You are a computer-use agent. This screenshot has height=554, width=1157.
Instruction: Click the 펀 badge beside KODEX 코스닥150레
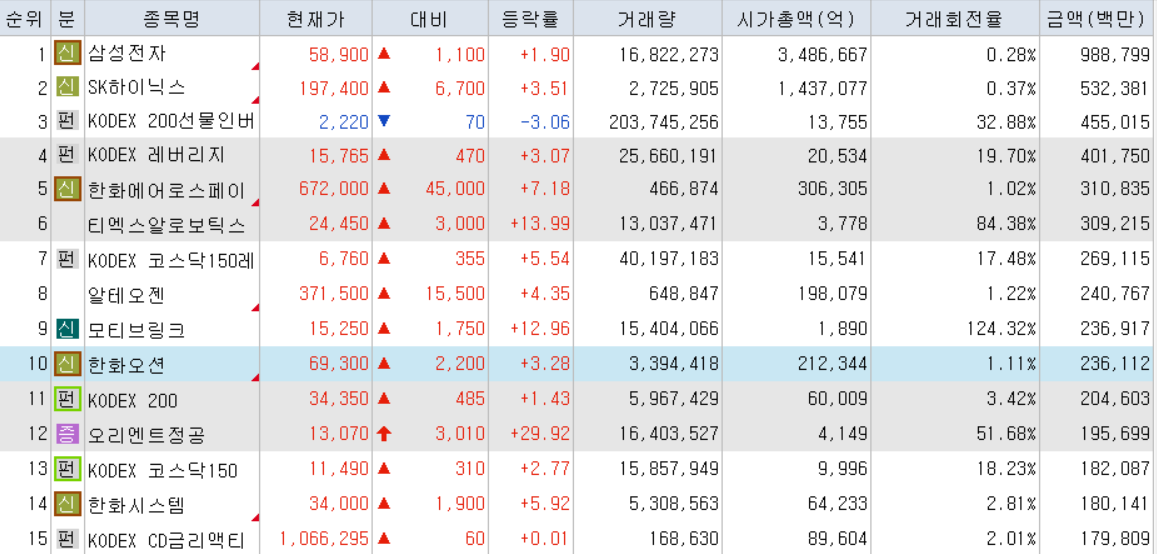coord(67,259)
